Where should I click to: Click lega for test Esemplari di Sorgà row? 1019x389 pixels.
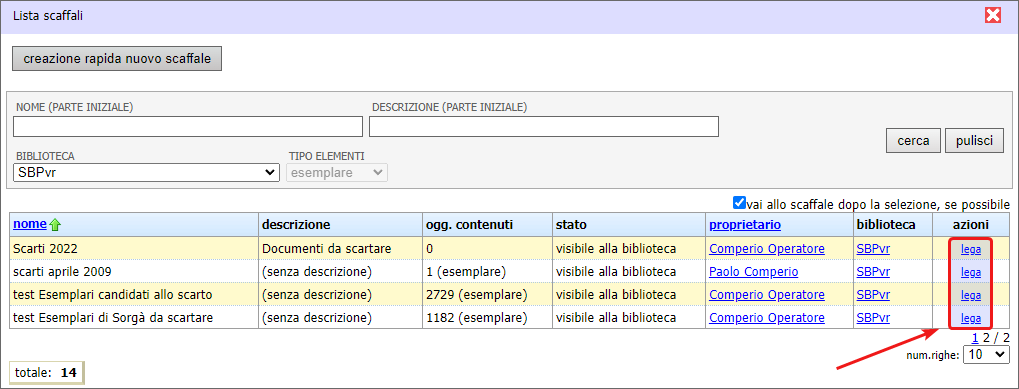pyautogui.click(x=971, y=319)
